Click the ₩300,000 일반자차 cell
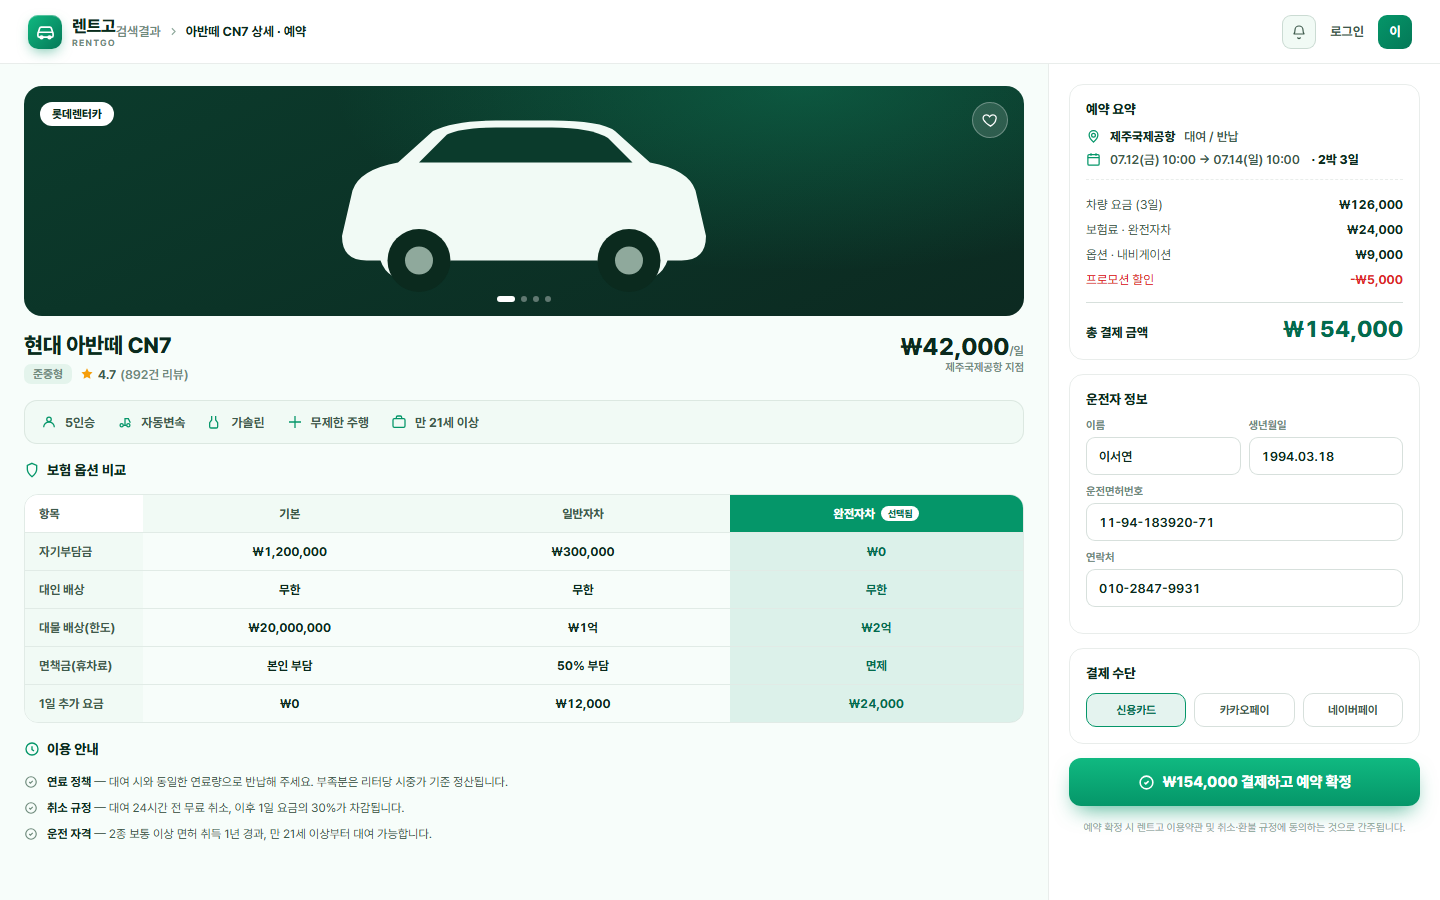 pyautogui.click(x=583, y=552)
